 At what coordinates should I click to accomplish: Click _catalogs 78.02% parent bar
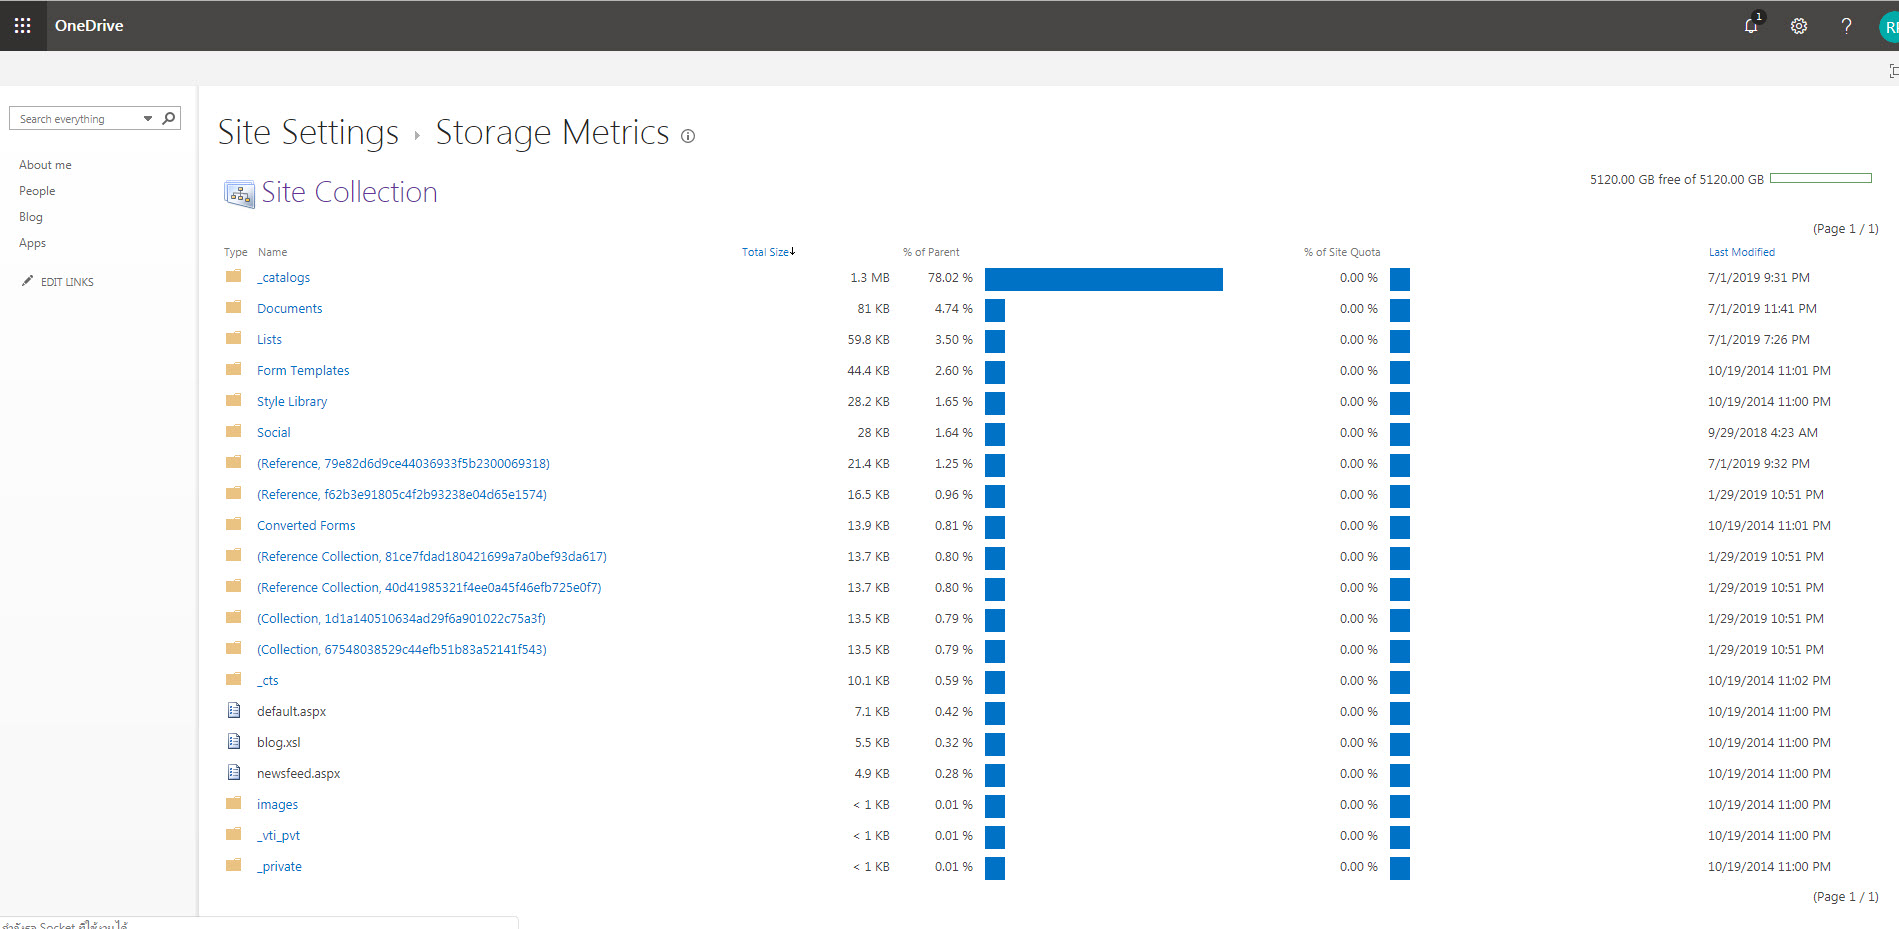point(1104,279)
